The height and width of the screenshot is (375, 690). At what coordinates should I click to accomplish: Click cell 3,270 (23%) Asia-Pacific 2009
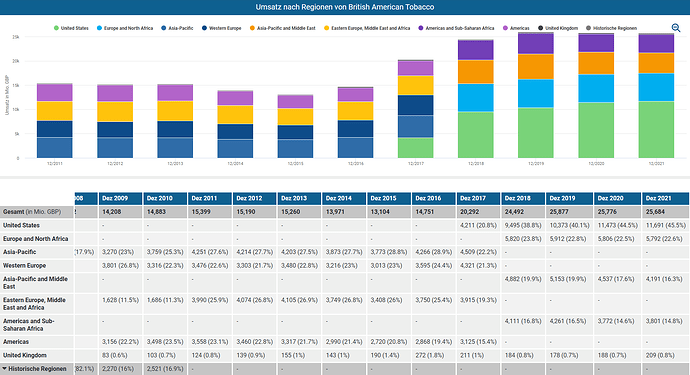117,252
